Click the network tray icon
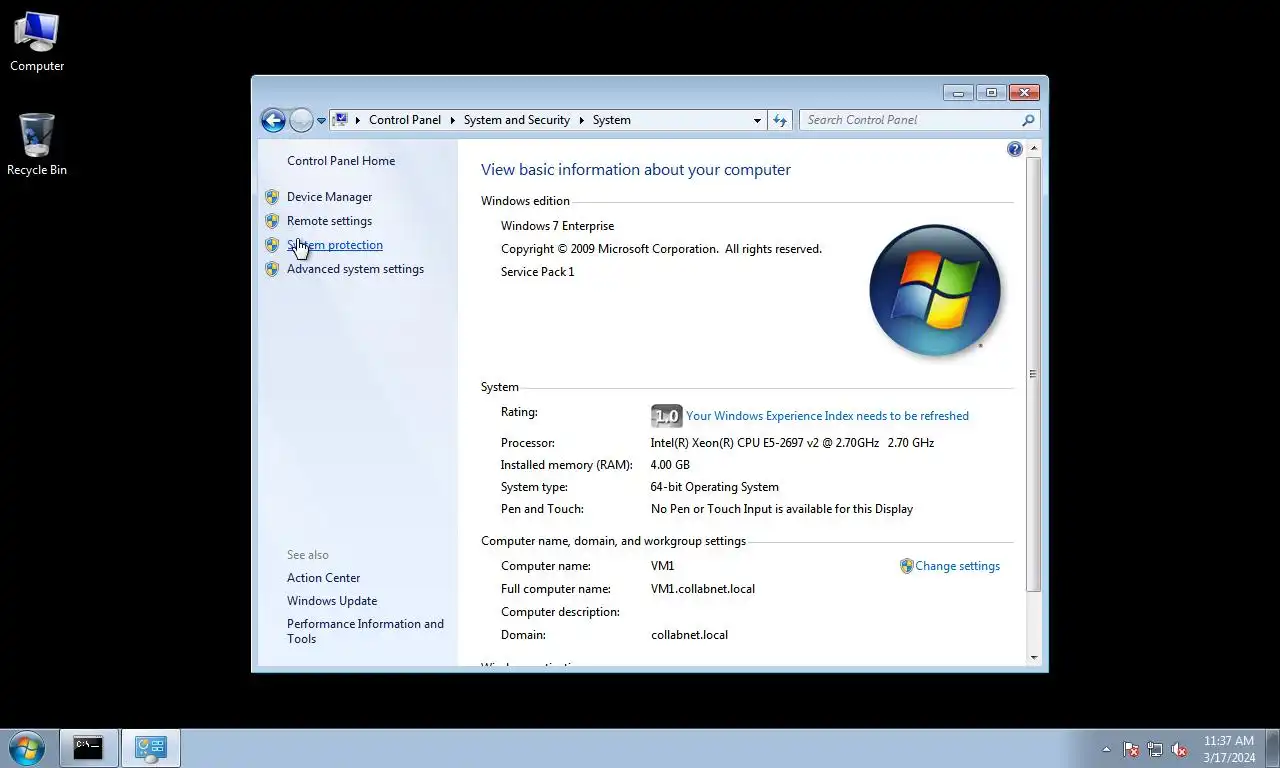Screen dimensions: 1280x768 (1155, 749)
